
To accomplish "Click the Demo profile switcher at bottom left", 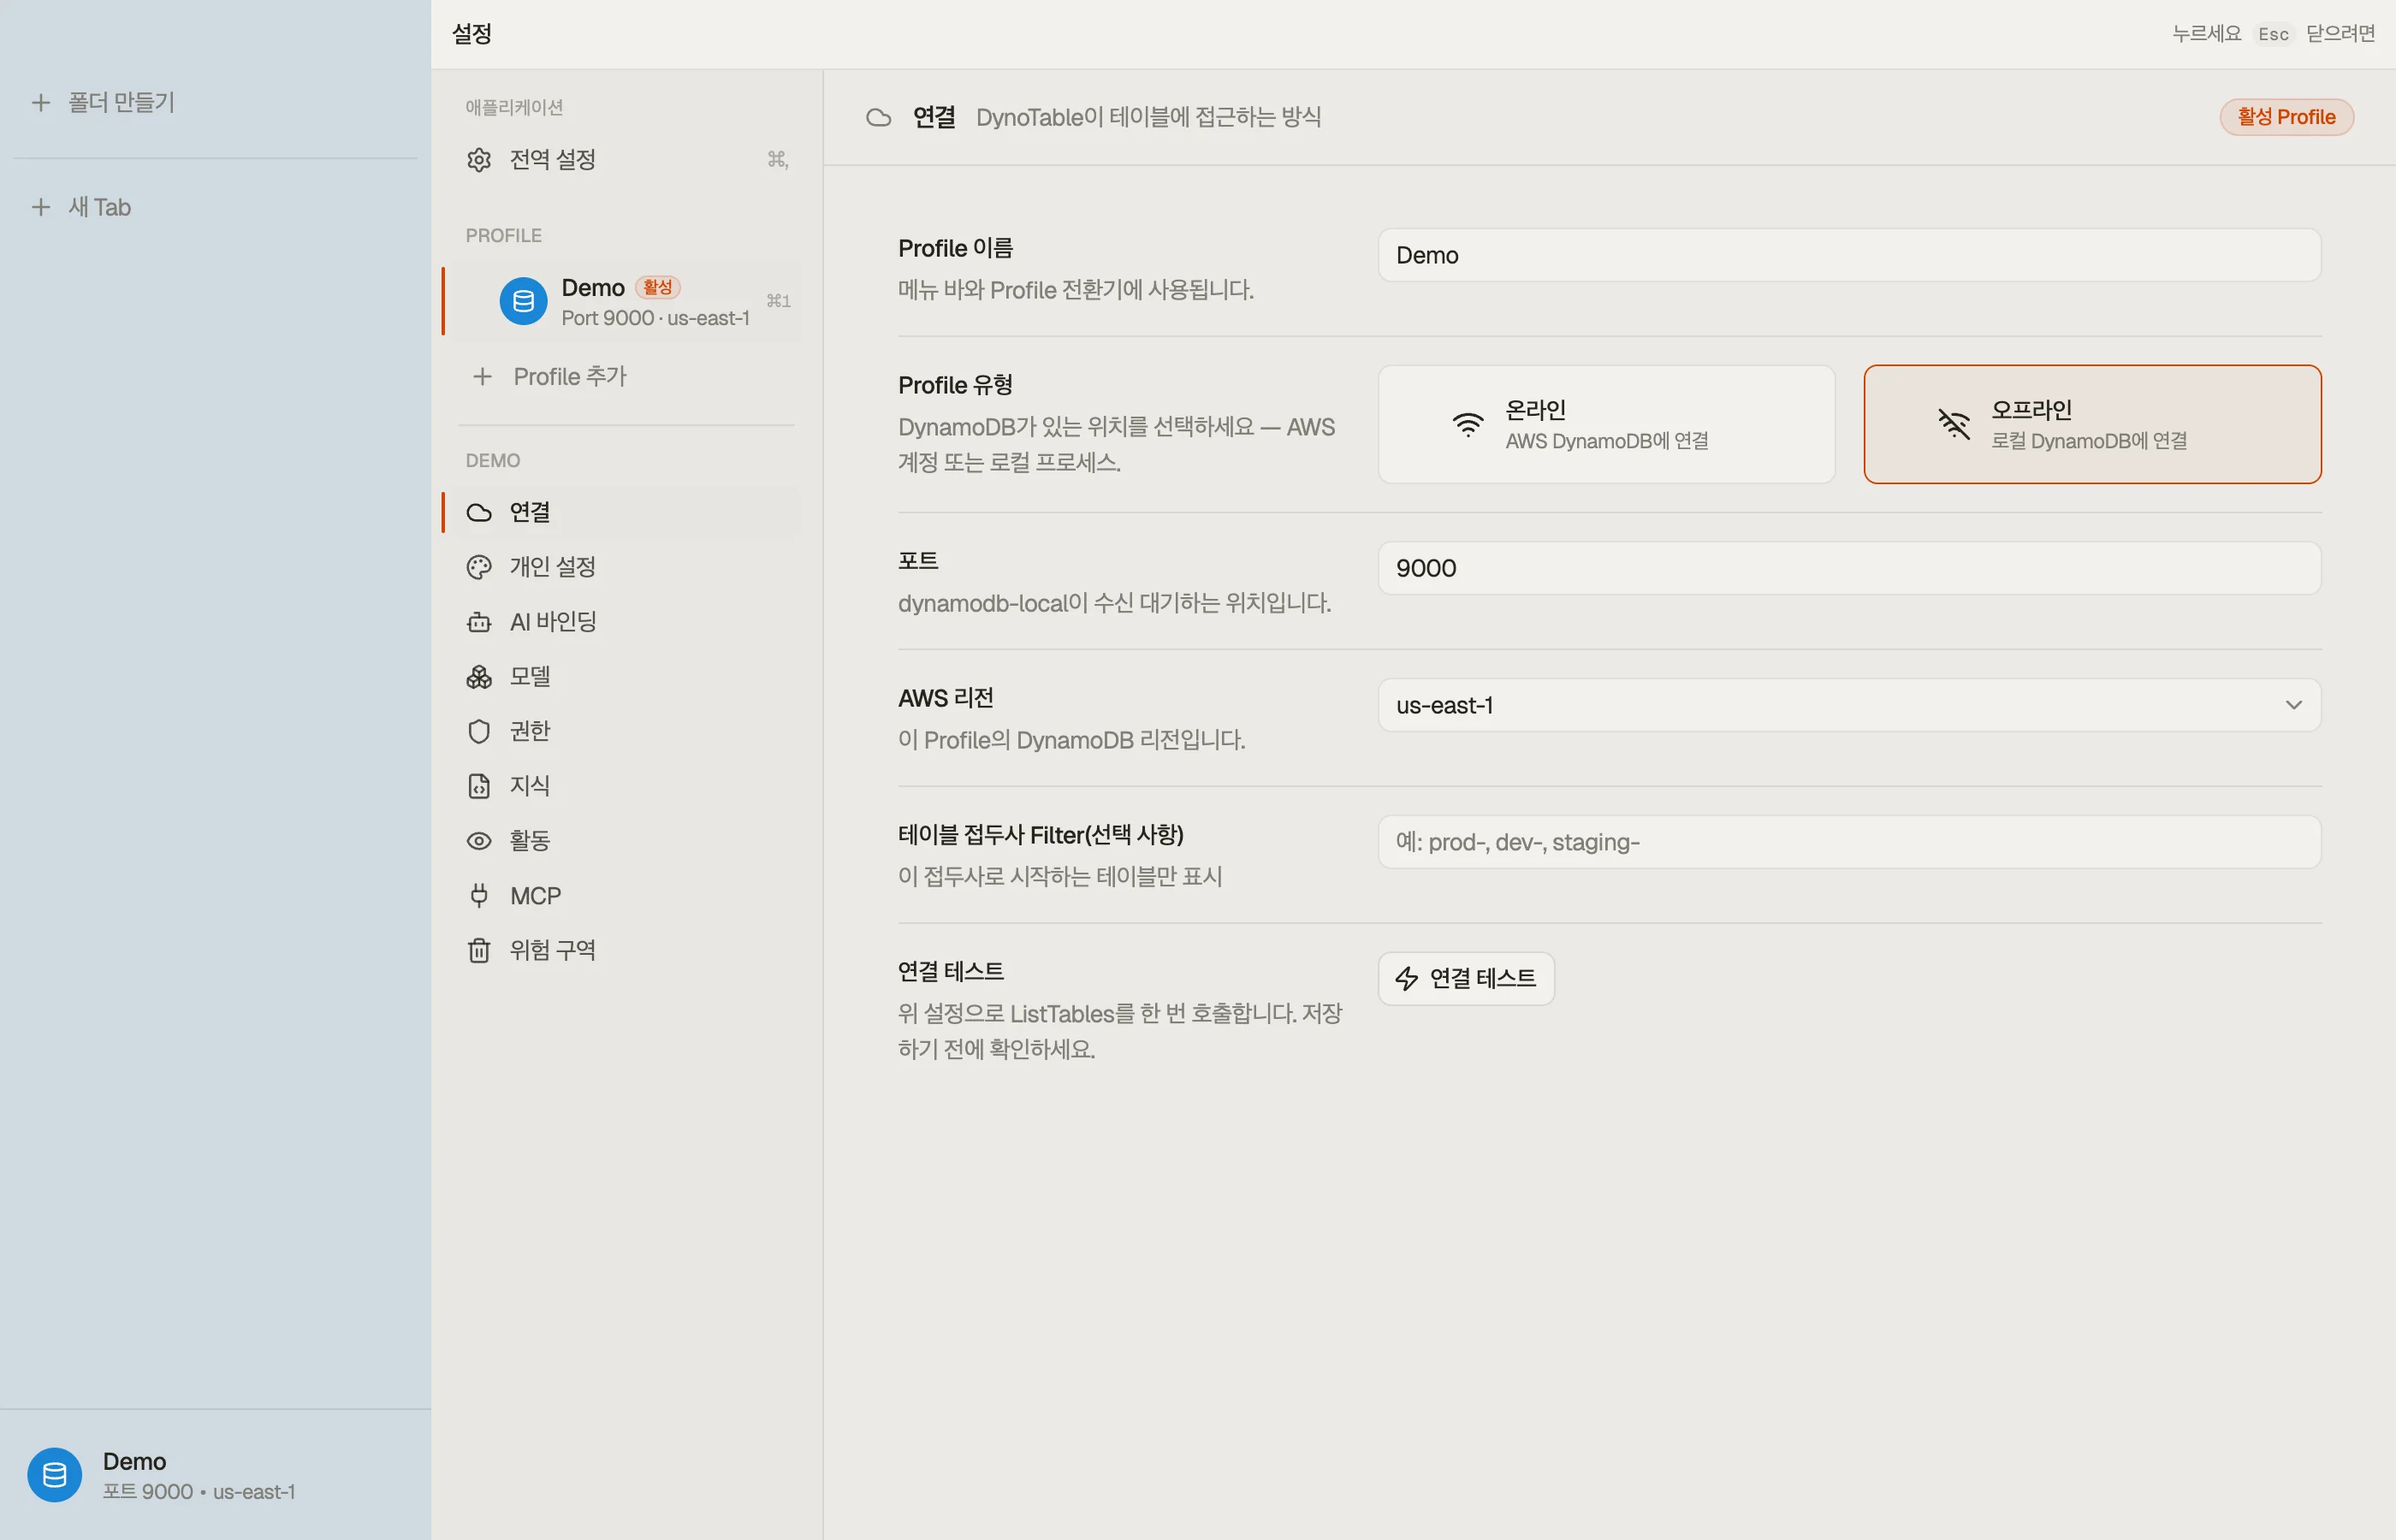I will (215, 1474).
